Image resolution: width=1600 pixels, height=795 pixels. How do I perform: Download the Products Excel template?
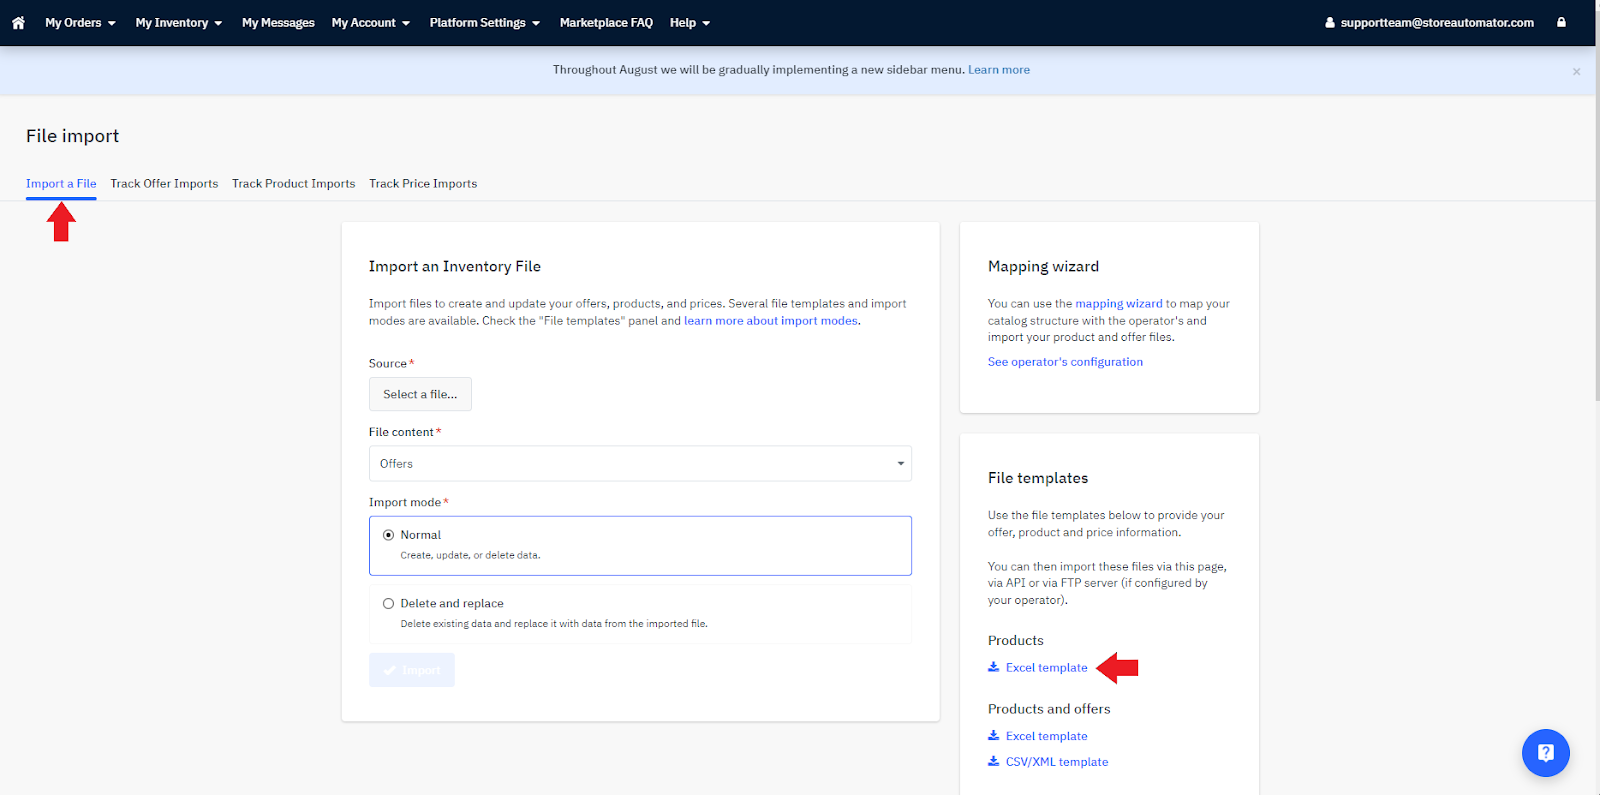[1046, 668]
